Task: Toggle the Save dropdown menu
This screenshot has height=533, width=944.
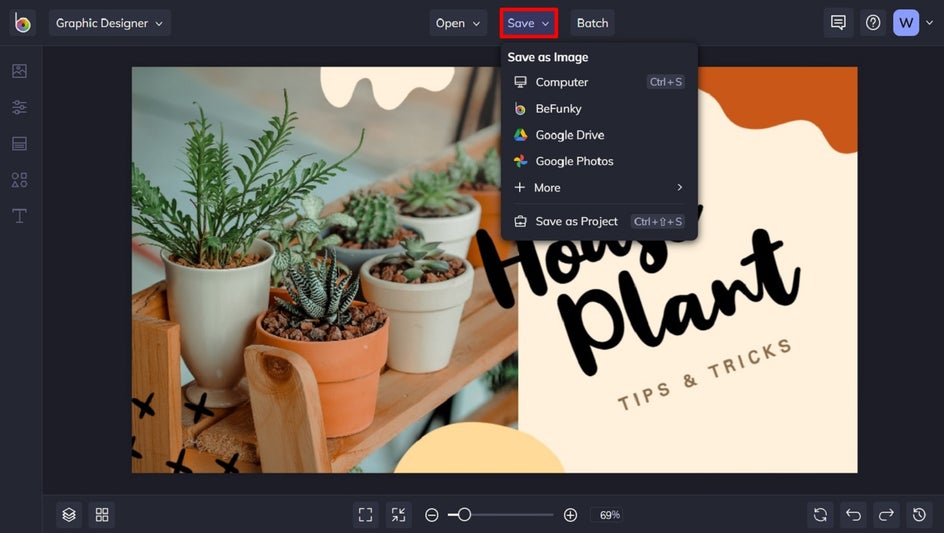Action: click(x=529, y=23)
